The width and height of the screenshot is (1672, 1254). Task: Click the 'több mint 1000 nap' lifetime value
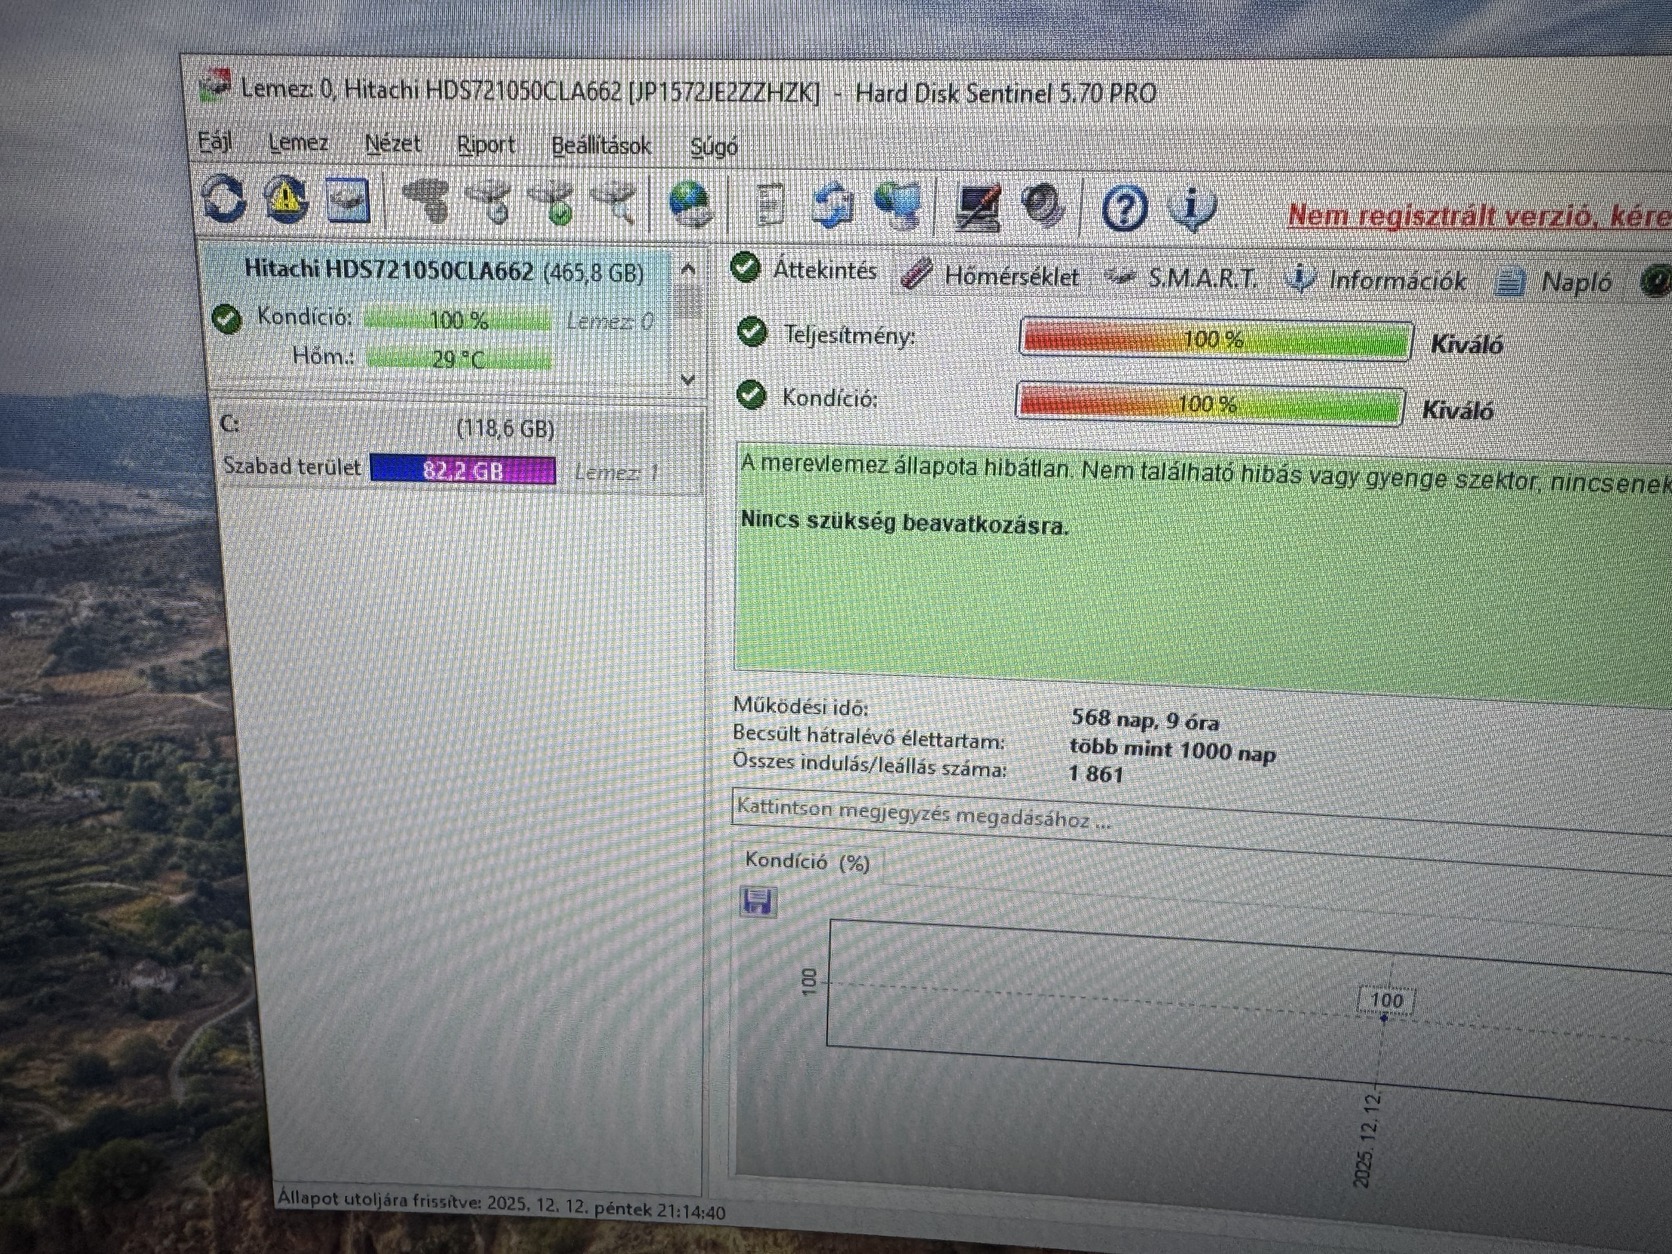[1172, 748]
